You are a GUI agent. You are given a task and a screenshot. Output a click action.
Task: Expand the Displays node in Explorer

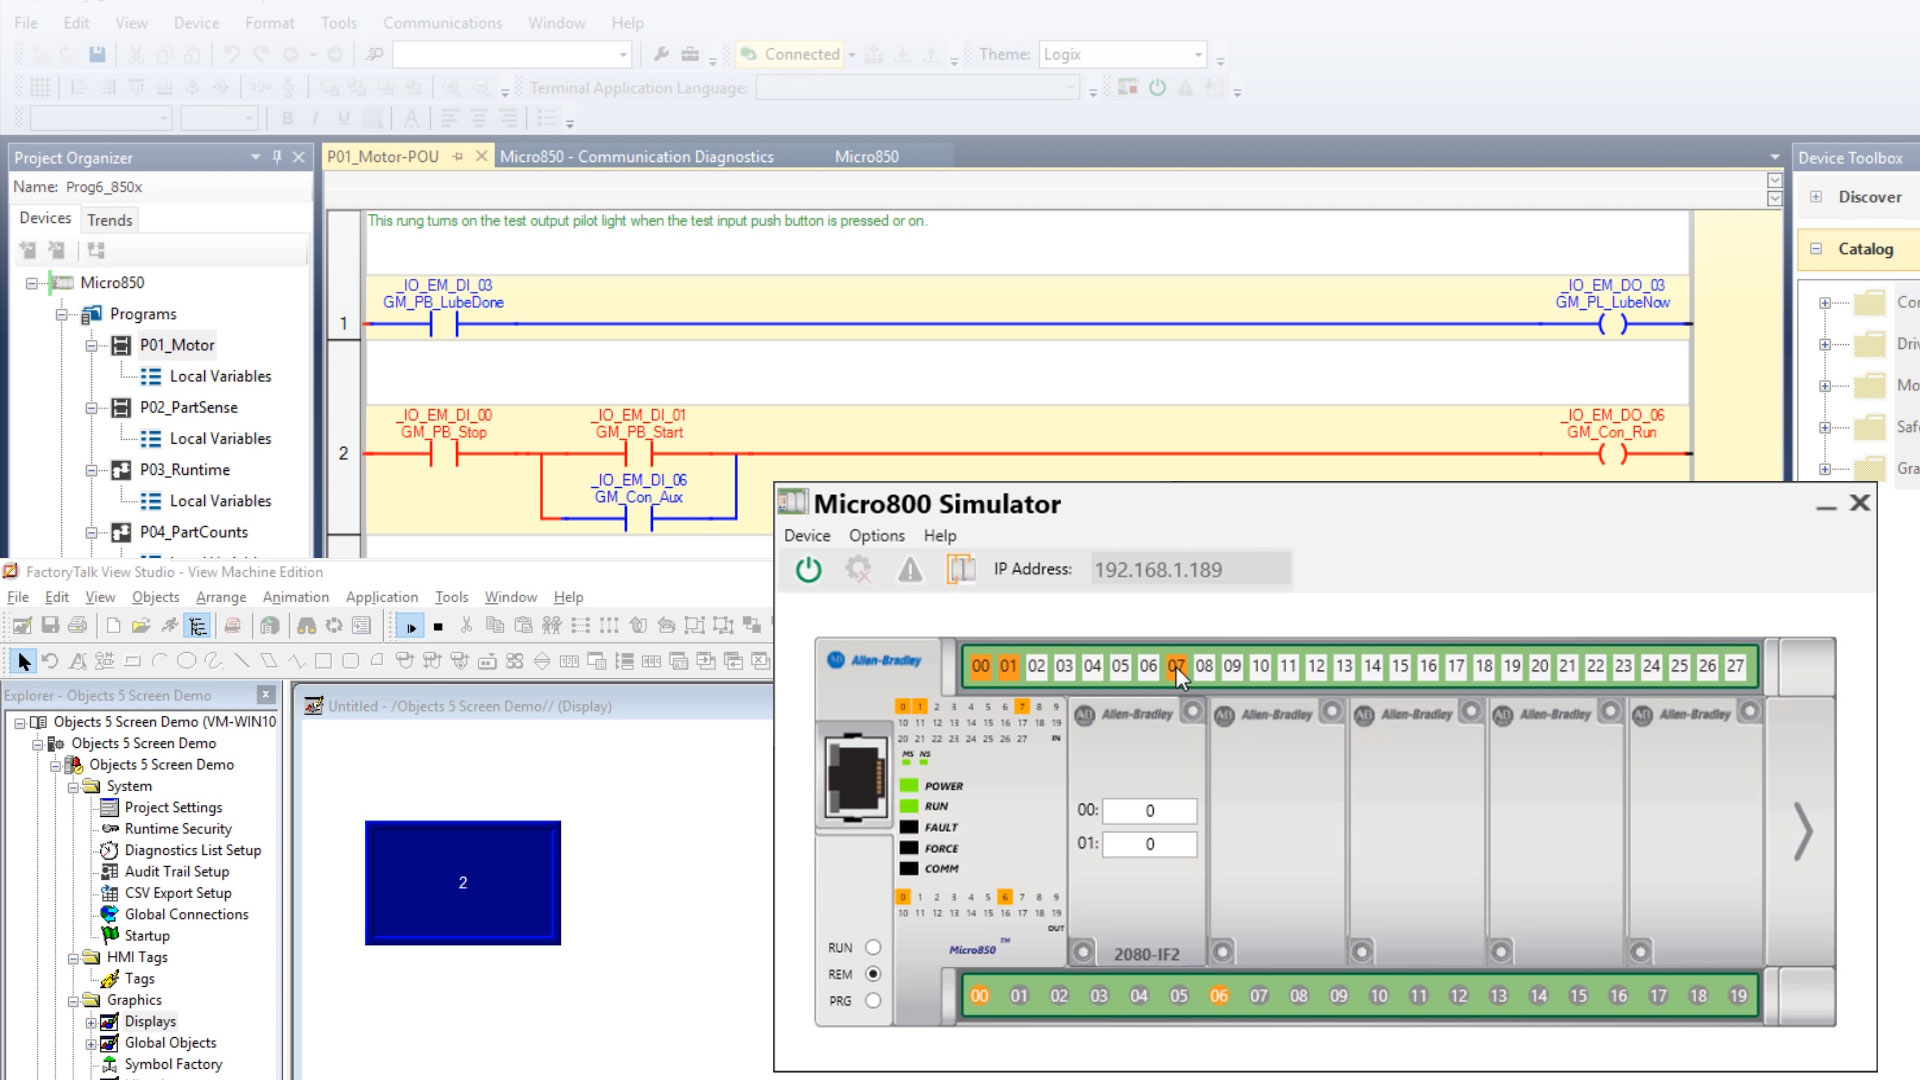click(91, 1022)
